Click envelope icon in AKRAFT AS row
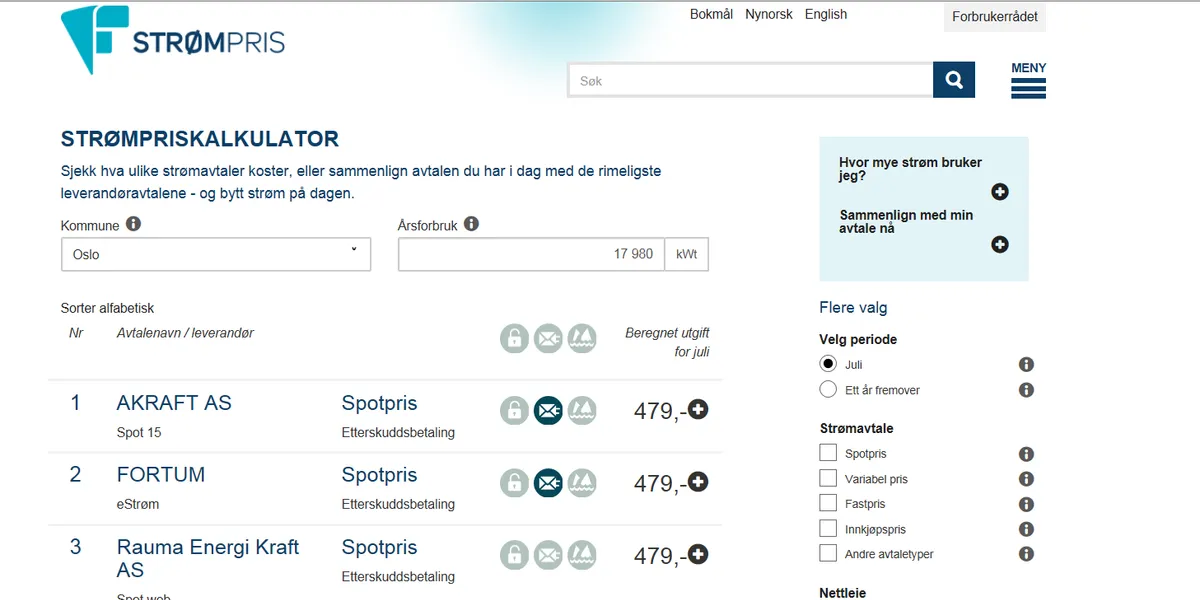Viewport: 1200px width, 600px height. tap(548, 410)
